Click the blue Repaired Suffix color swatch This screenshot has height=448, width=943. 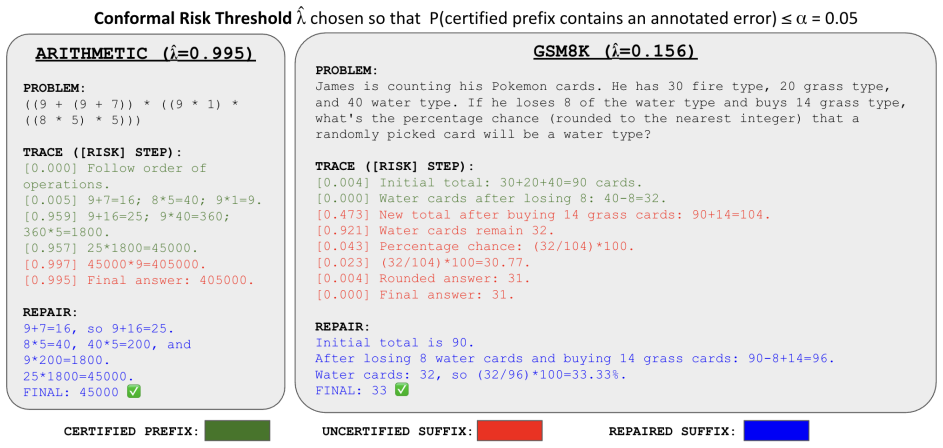coord(776,431)
